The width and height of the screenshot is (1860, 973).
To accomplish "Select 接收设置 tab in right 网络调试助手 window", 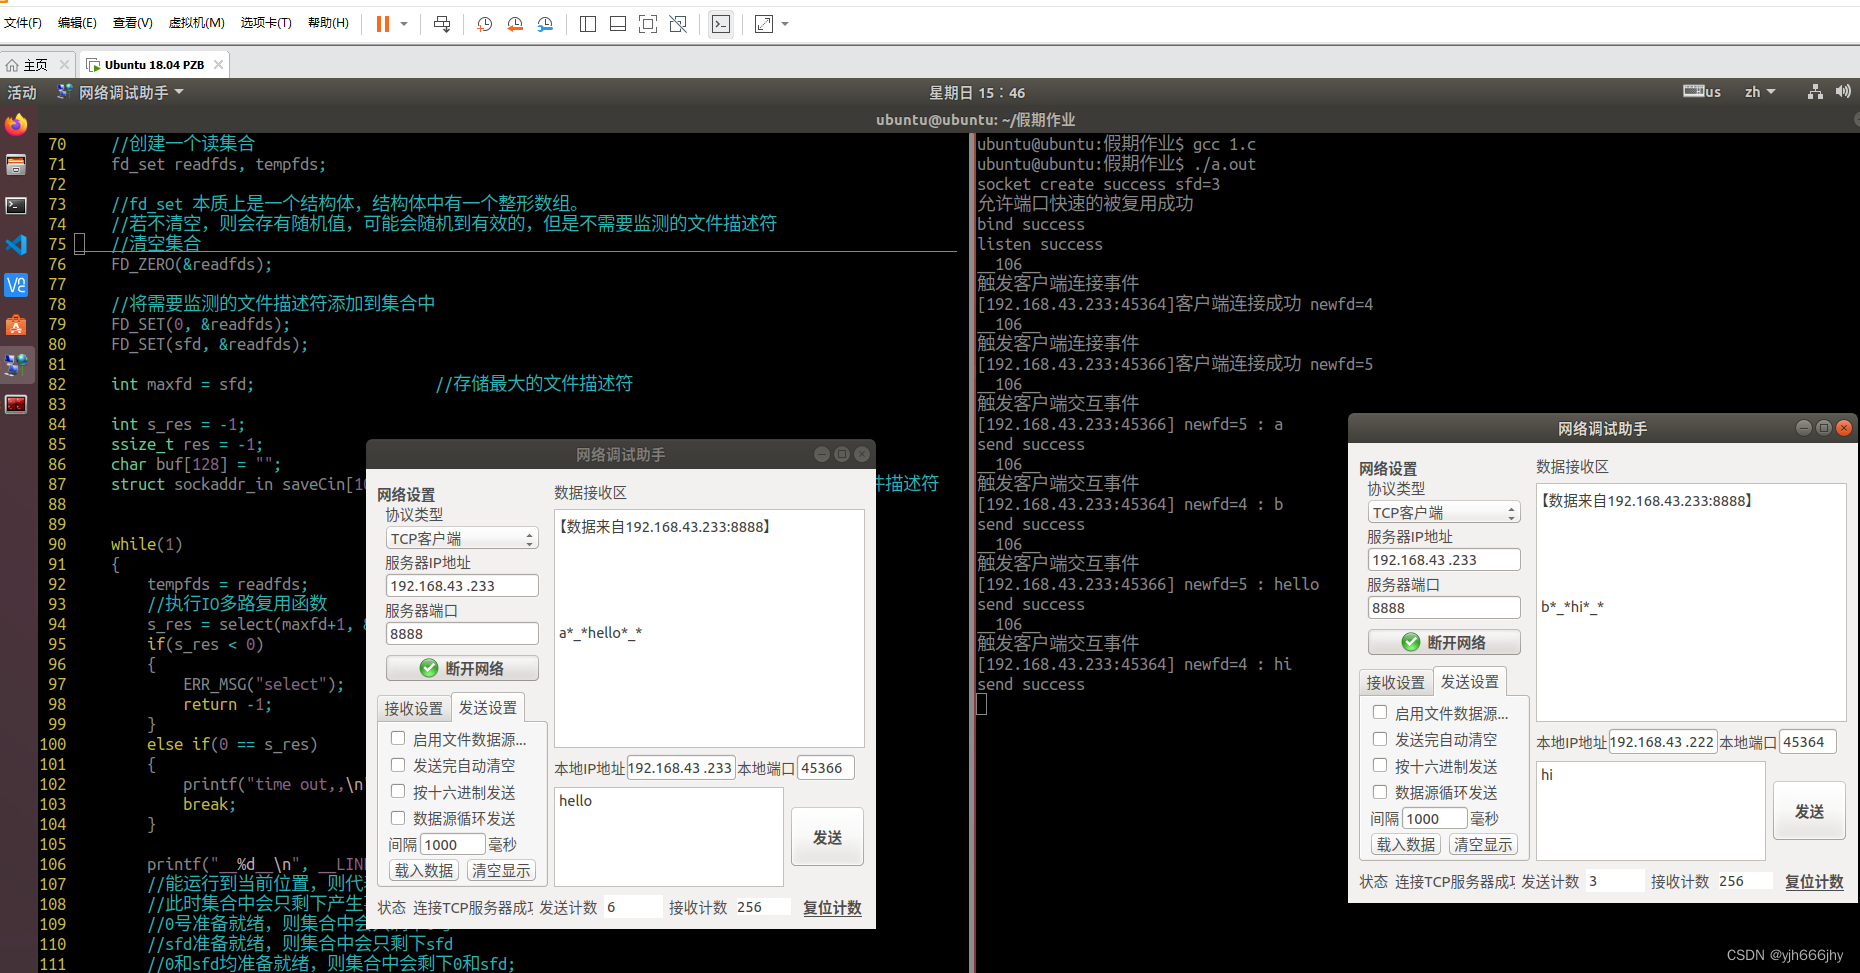I will pyautogui.click(x=1396, y=682).
